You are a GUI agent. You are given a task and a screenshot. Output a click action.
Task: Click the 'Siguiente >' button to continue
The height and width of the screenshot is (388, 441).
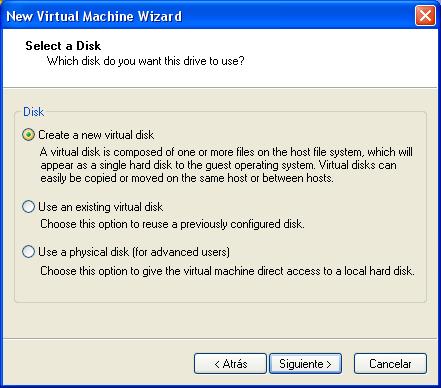(305, 364)
